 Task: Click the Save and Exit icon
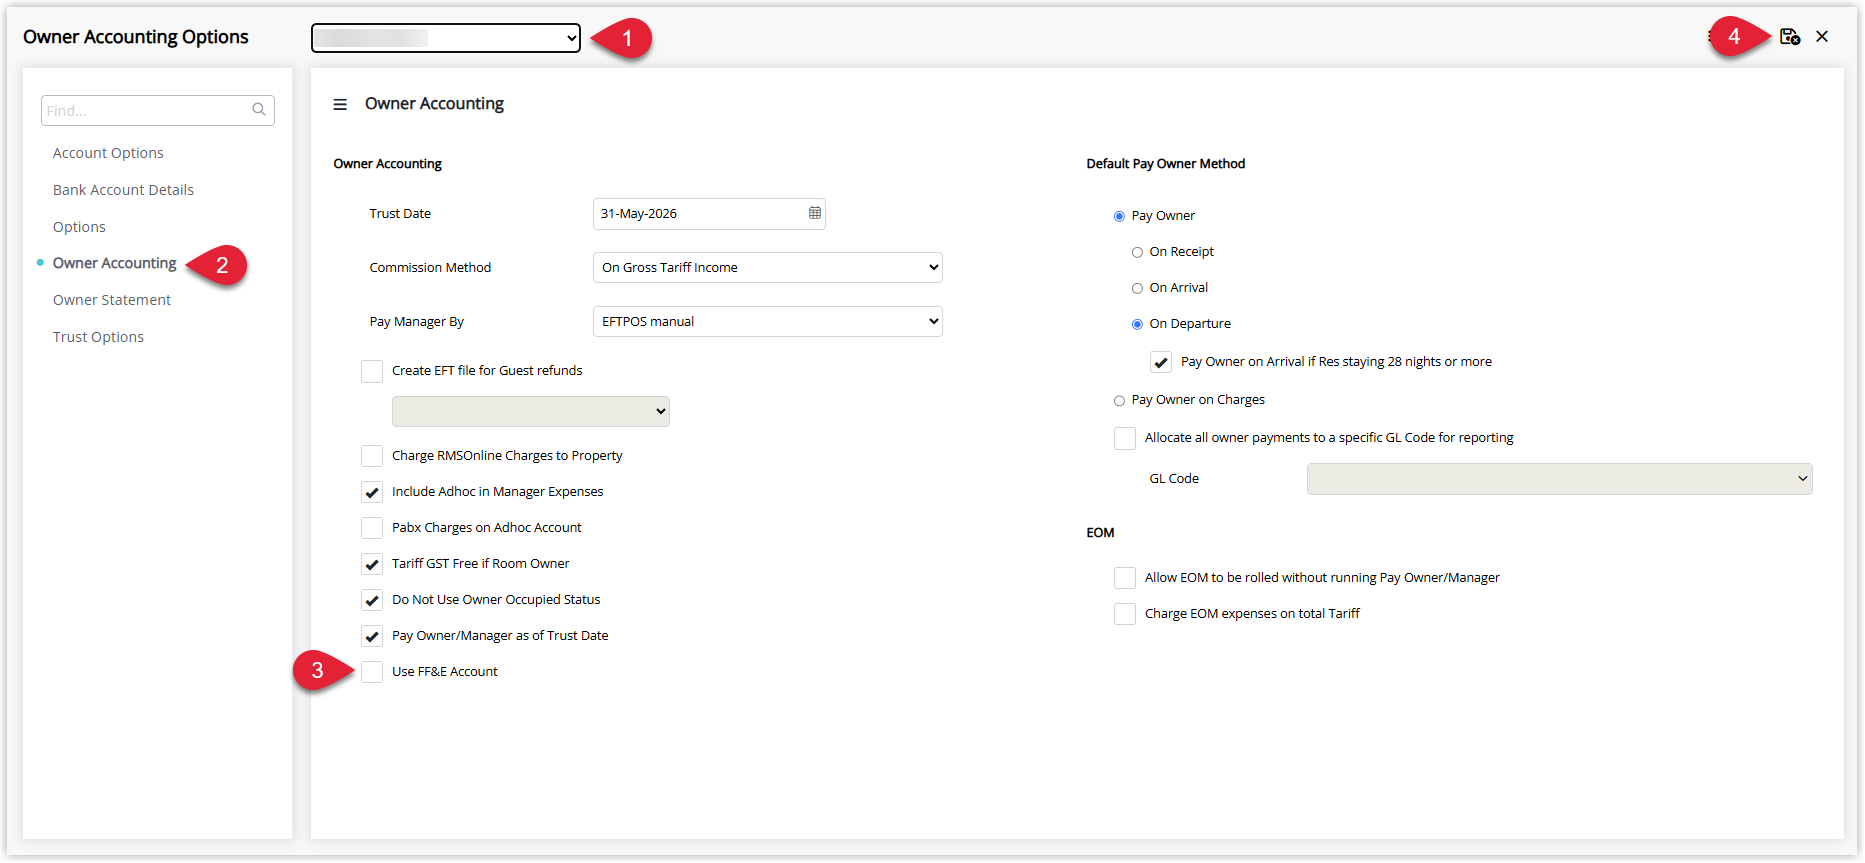point(1790,37)
